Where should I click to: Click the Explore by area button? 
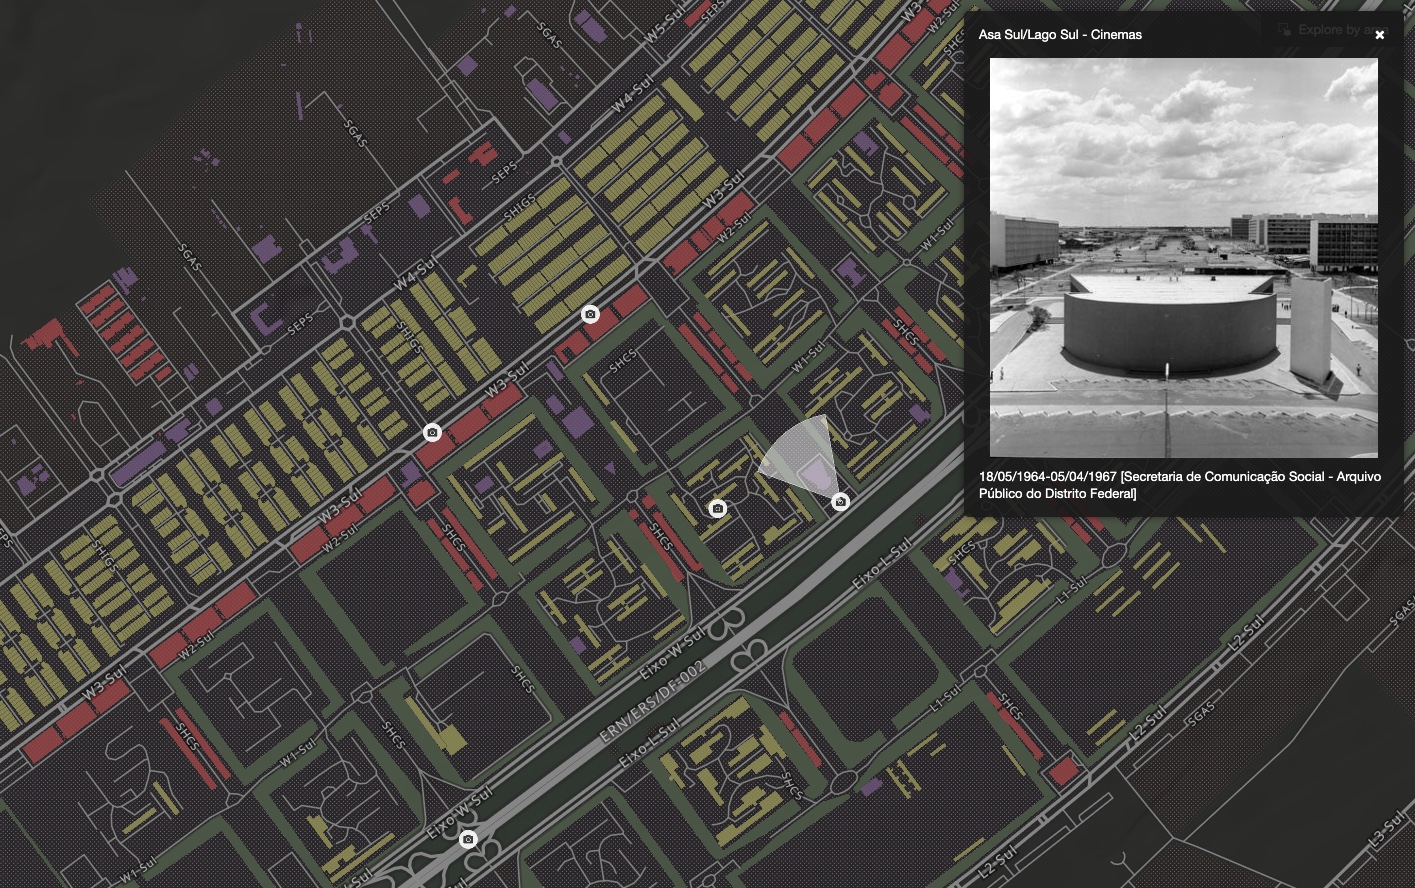[1342, 30]
